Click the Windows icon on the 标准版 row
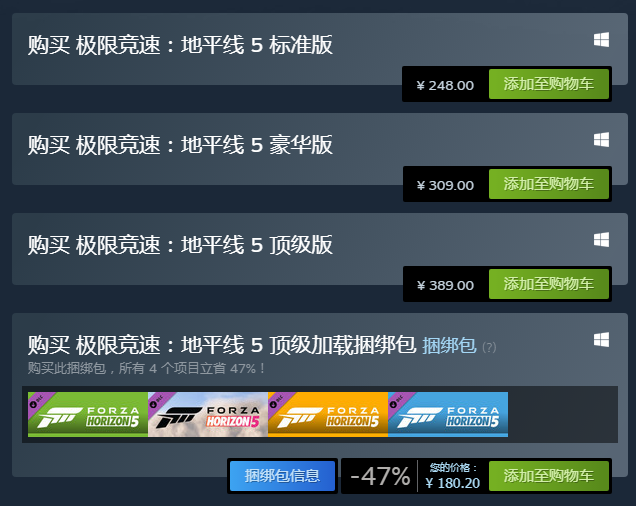The width and height of the screenshot is (636, 506). coord(601,40)
